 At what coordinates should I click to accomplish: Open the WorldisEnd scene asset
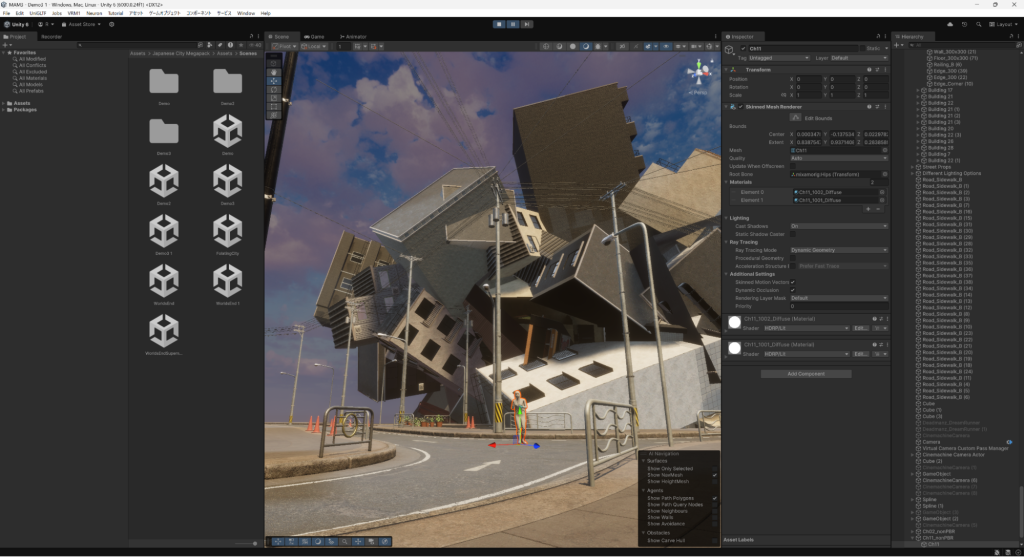pos(164,281)
